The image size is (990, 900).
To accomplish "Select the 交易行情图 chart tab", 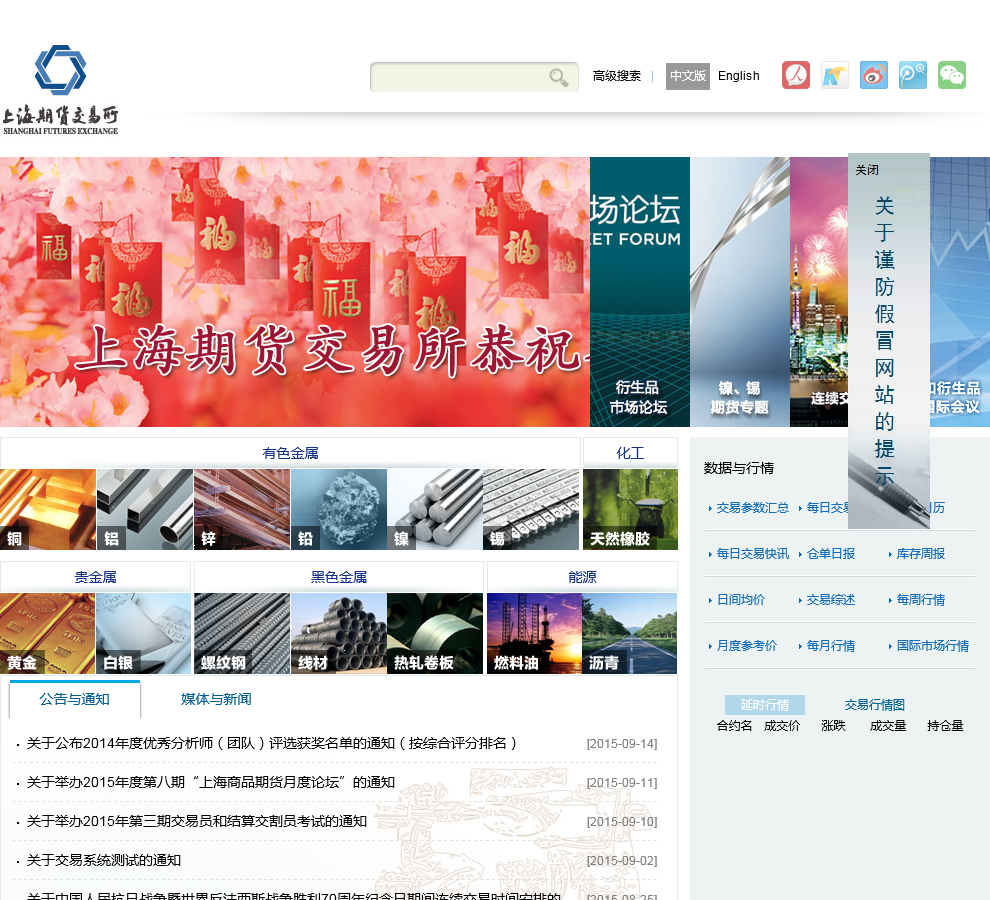I will [x=874, y=705].
